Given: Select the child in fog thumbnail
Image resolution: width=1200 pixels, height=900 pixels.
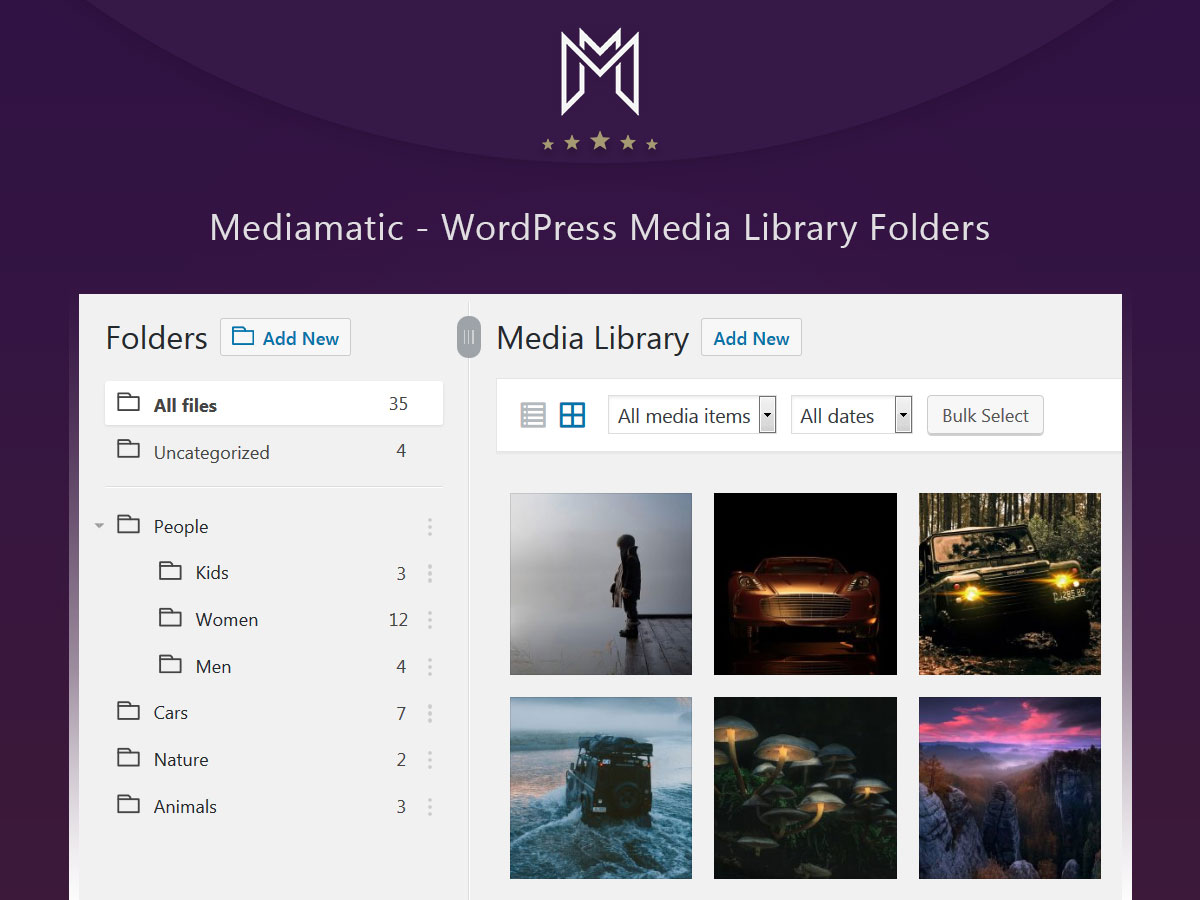Looking at the screenshot, I should click(x=601, y=584).
